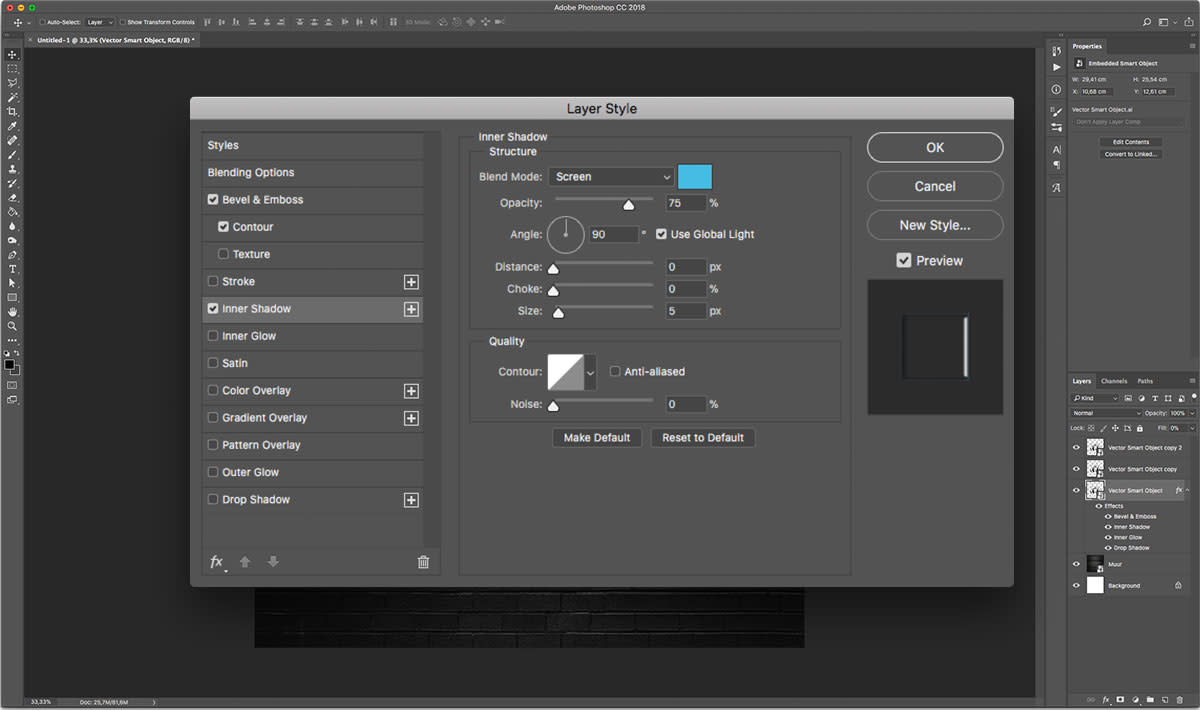Uncheck the Preview checkbox

[x=904, y=260]
